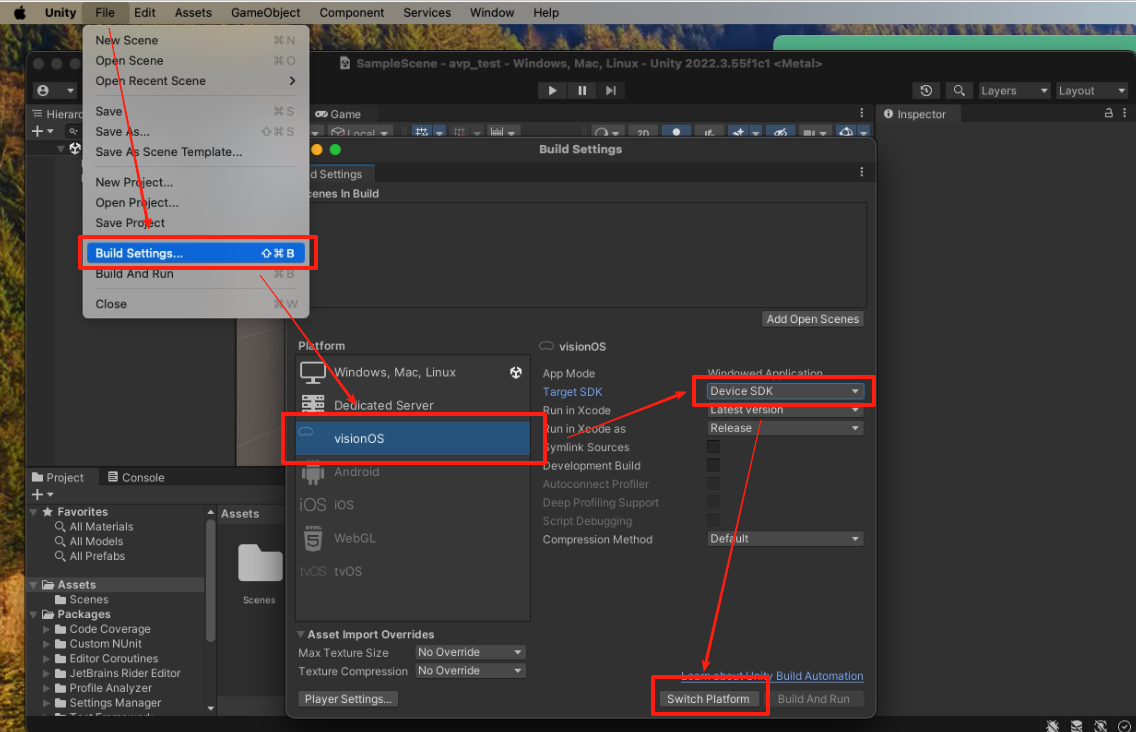Click the Inspector lock icon

1108,113
